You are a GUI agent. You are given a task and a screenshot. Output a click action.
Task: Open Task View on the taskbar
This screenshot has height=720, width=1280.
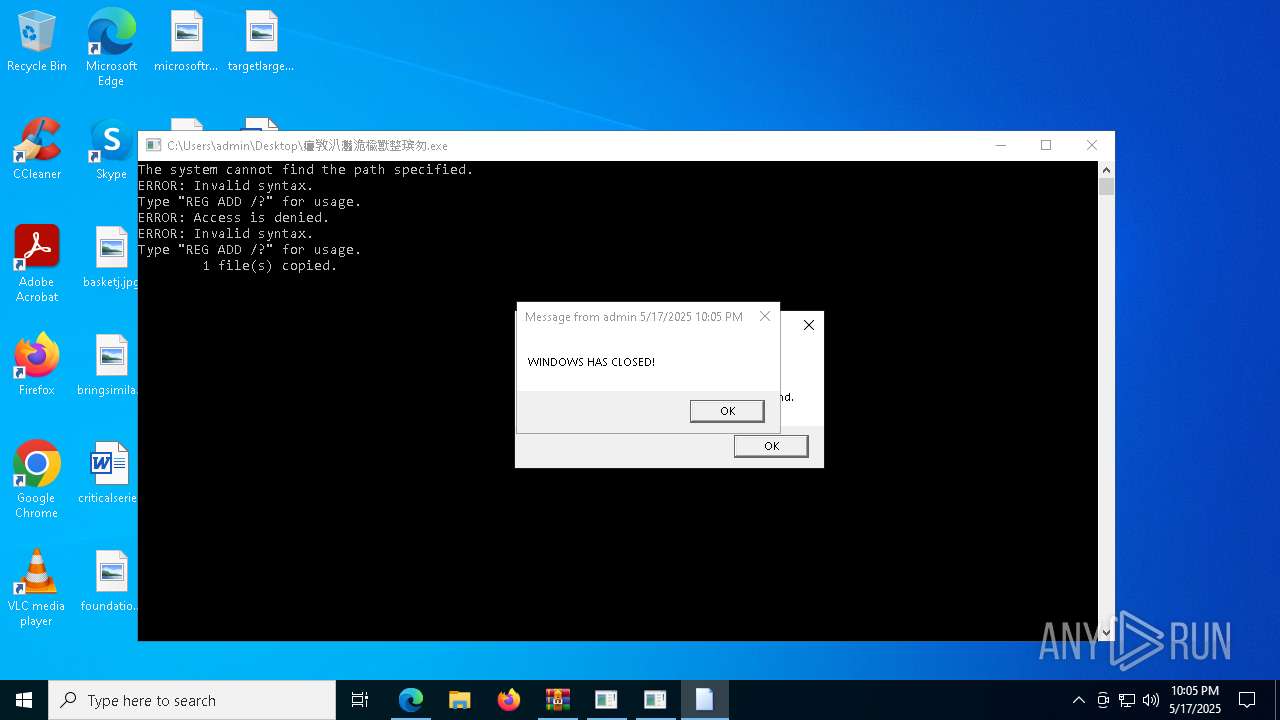[x=360, y=700]
